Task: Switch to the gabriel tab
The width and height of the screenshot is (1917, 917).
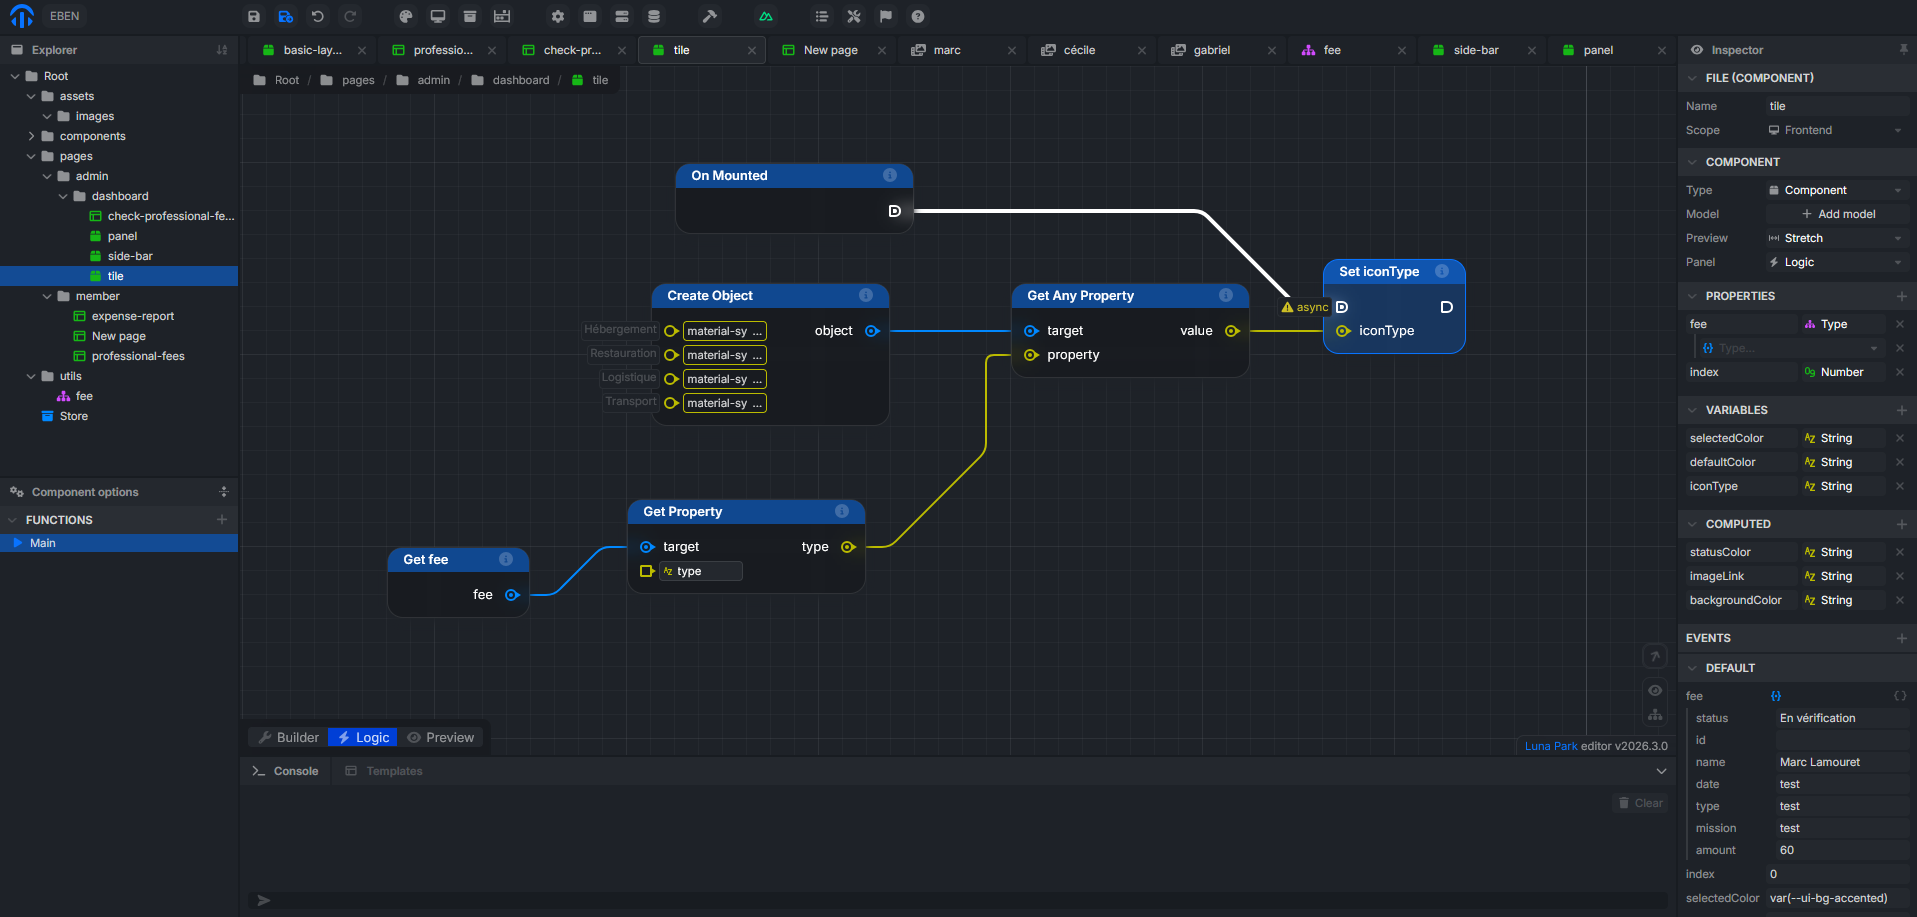Action: 1211,50
